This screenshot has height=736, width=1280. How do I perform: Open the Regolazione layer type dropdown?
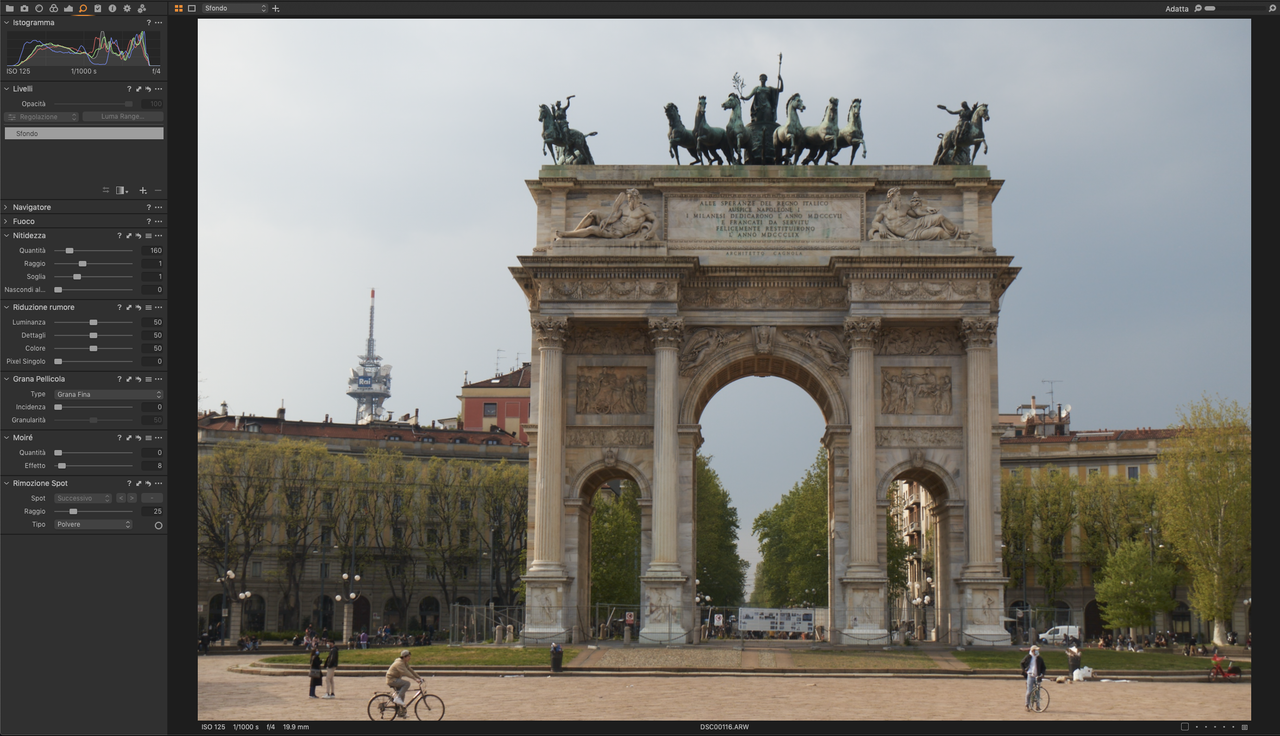pyautogui.click(x=41, y=117)
